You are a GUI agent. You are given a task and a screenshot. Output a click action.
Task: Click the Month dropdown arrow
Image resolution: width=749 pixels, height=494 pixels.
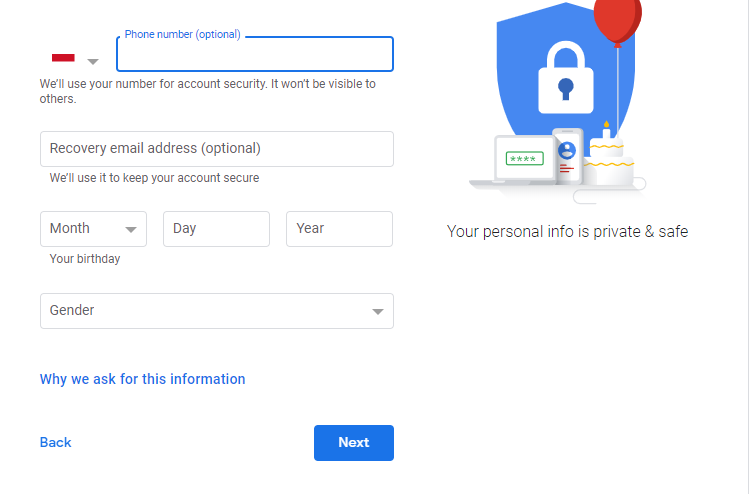131,230
